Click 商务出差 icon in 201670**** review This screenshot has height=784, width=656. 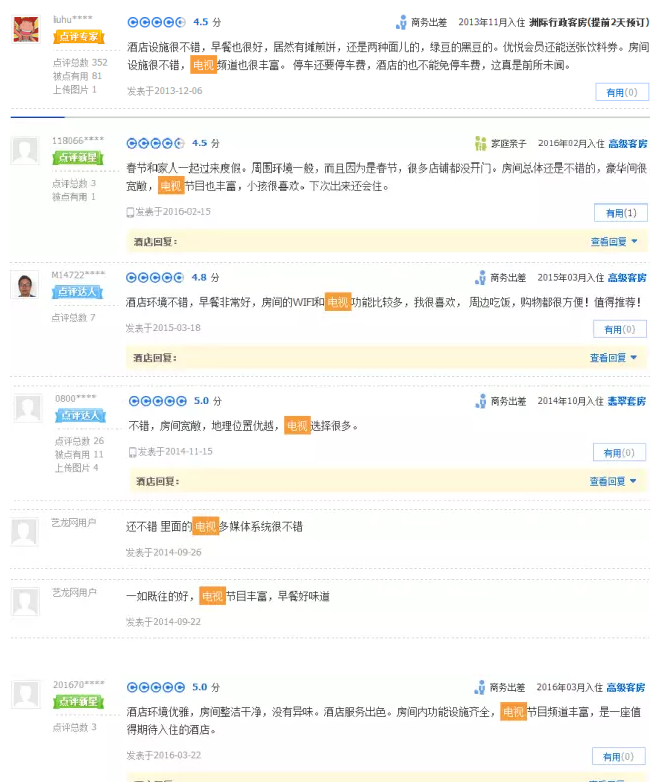pyautogui.click(x=480, y=688)
